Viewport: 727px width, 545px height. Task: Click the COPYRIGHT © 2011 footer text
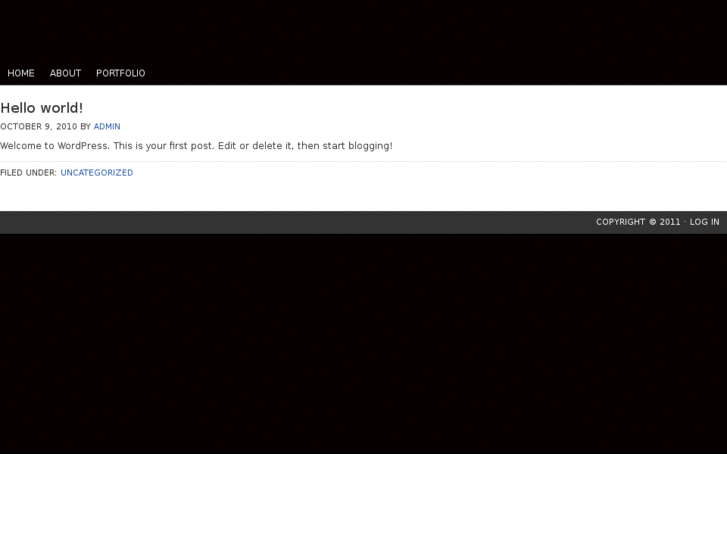(638, 222)
